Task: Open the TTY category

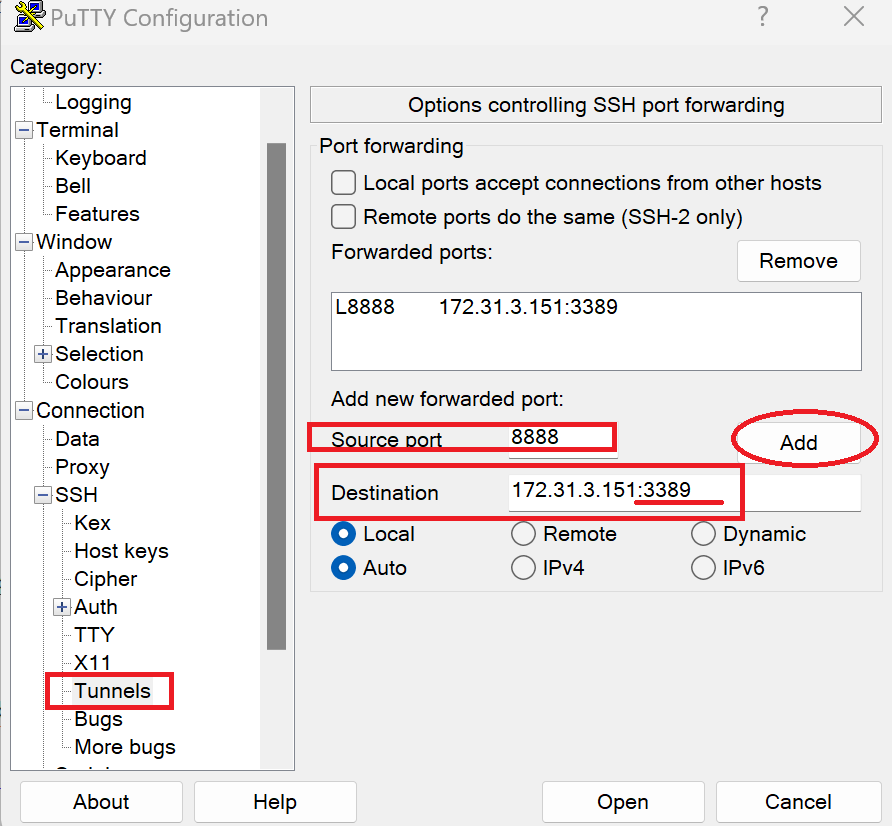Action: click(94, 635)
